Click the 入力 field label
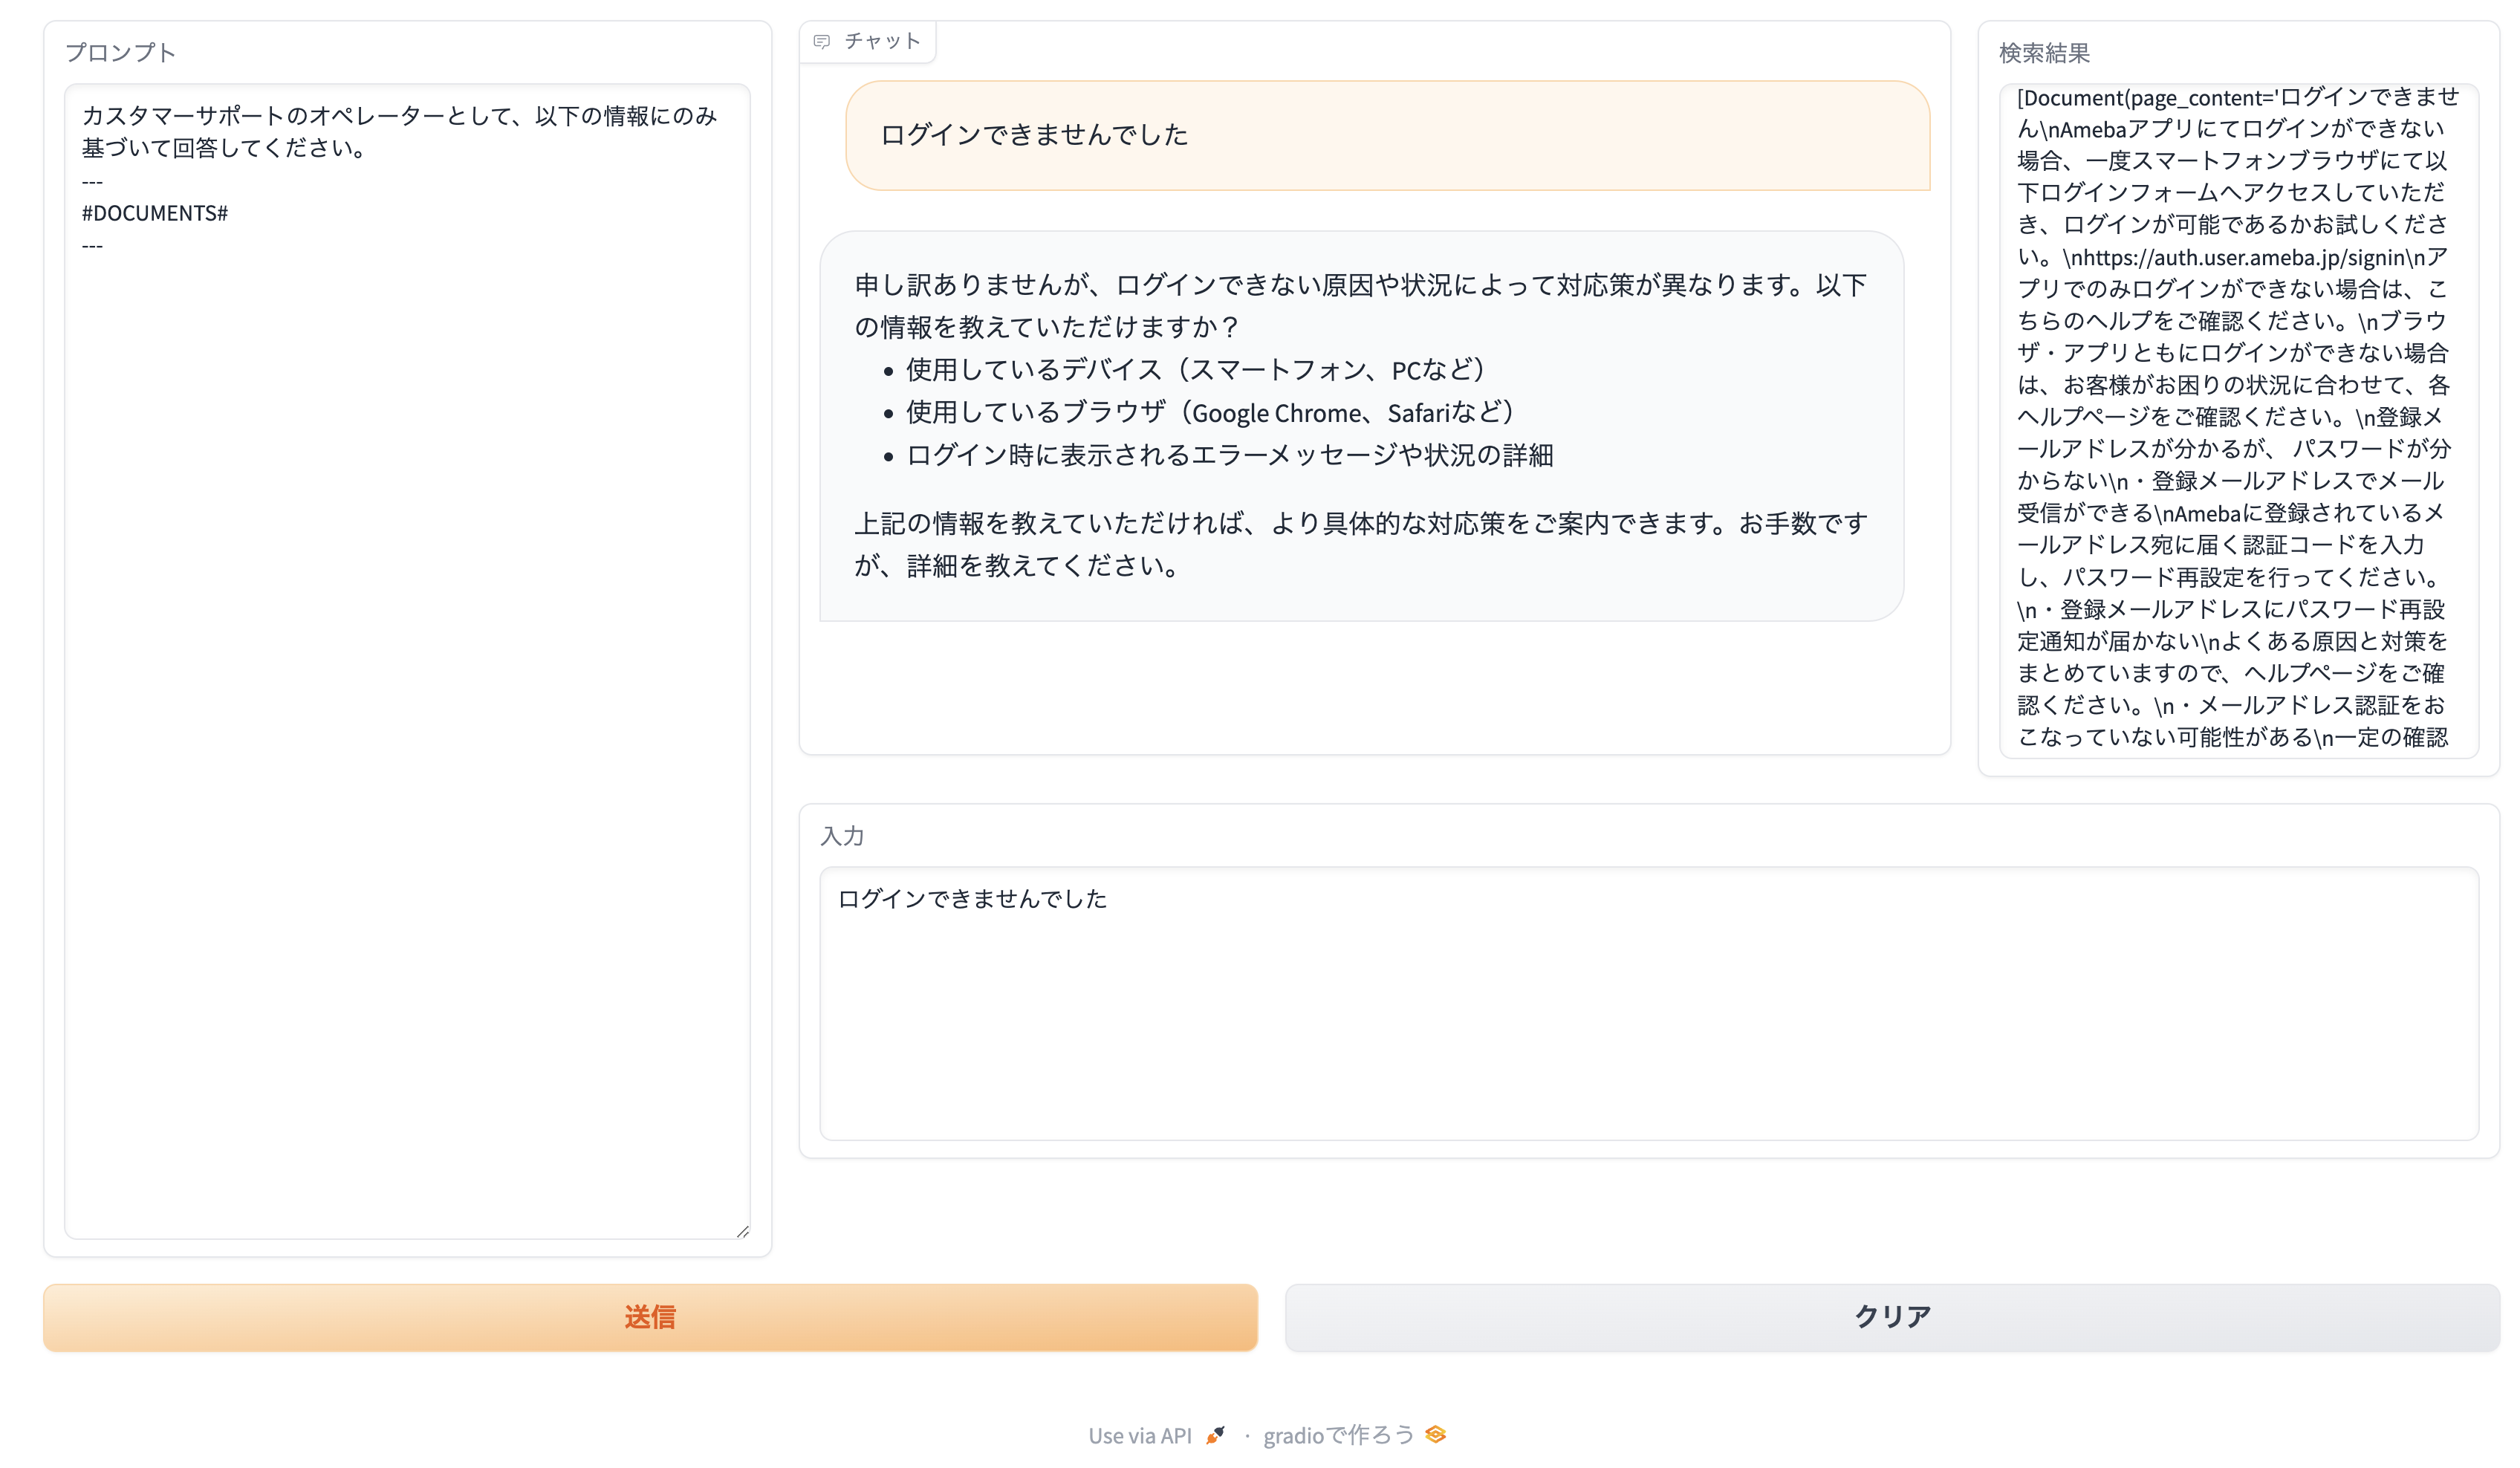The width and height of the screenshot is (2520, 1468). tap(842, 836)
